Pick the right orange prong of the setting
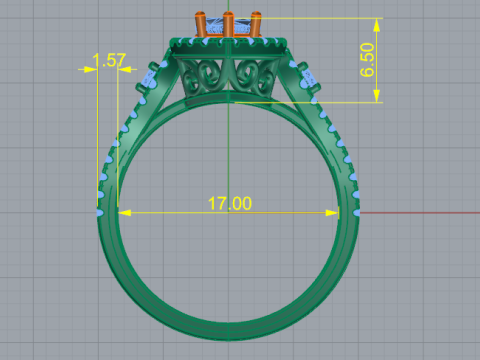This screenshot has height=360, width=480. 256,24
